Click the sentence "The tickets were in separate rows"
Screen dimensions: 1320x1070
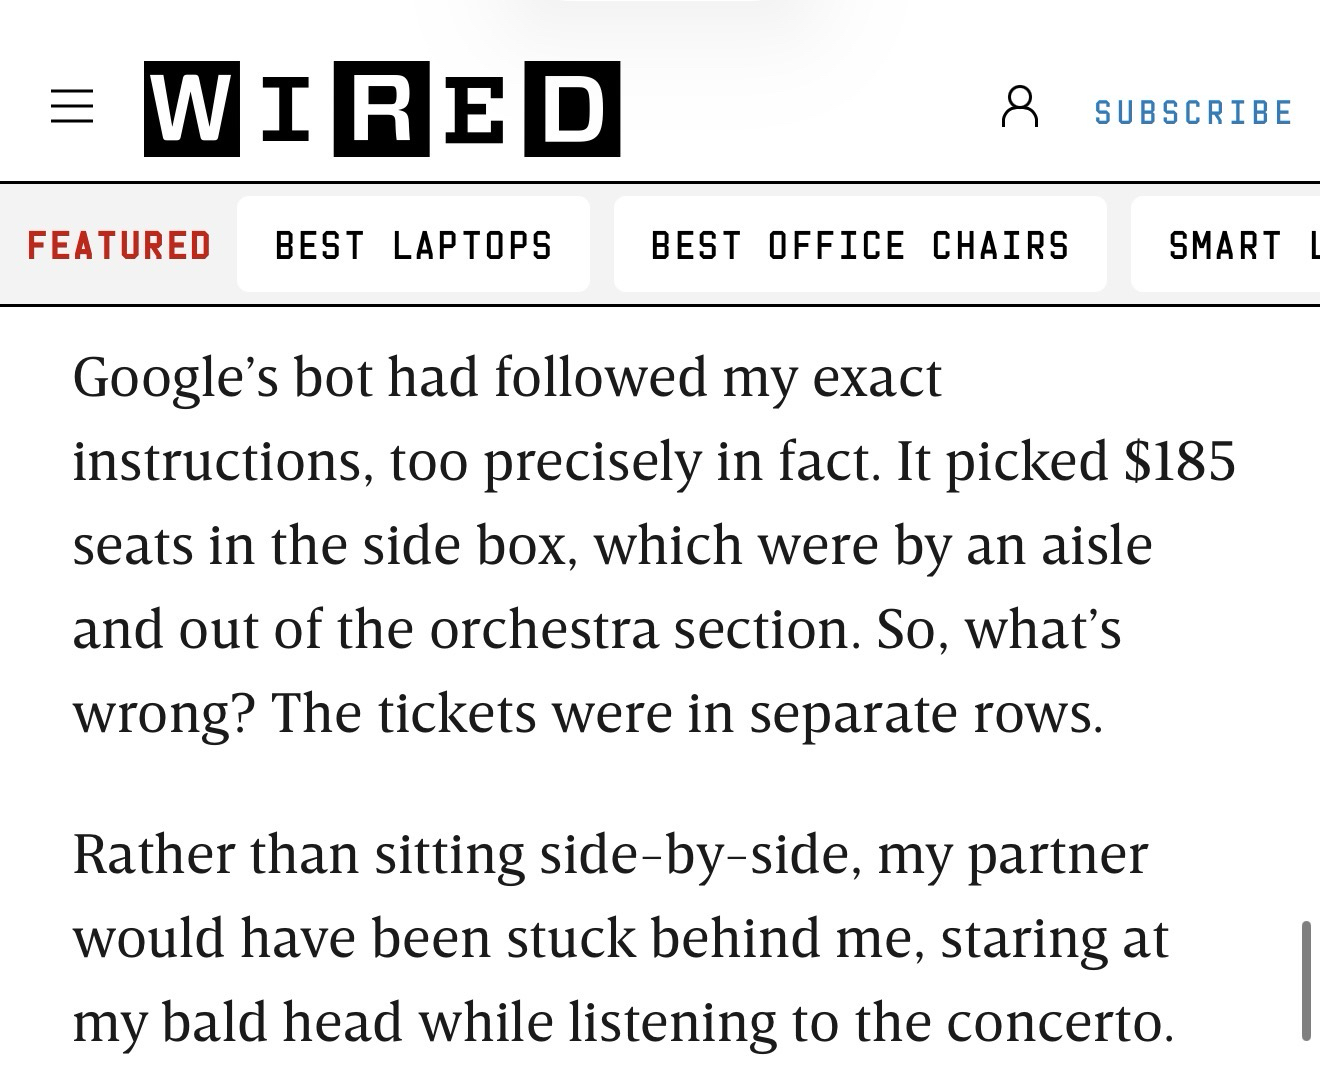point(686,714)
